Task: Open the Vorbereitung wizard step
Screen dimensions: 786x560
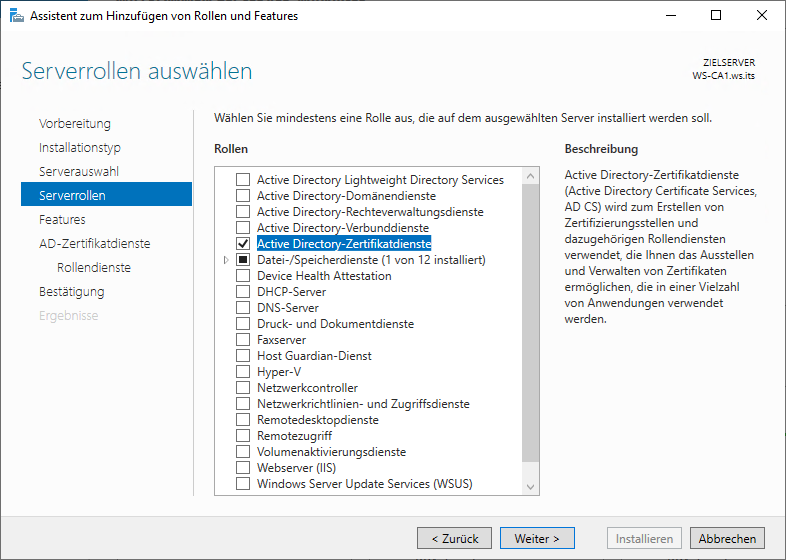Action: (x=75, y=123)
